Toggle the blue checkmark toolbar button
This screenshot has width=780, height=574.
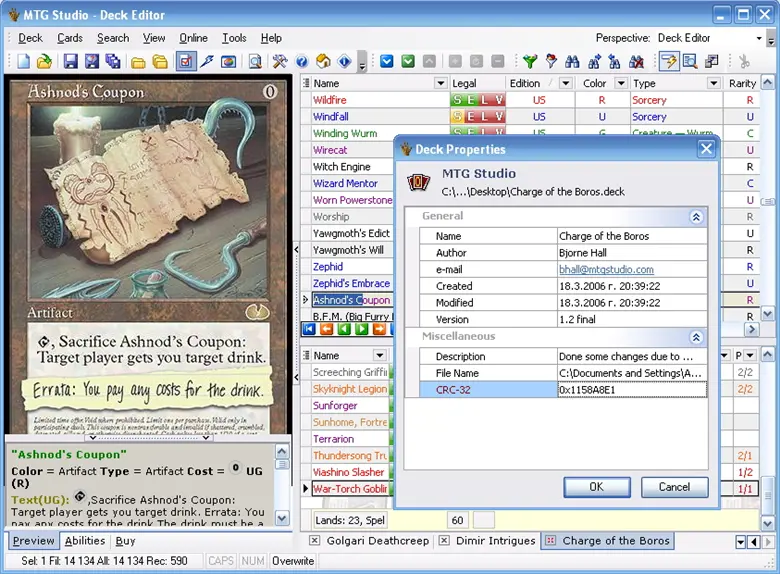coord(387,62)
